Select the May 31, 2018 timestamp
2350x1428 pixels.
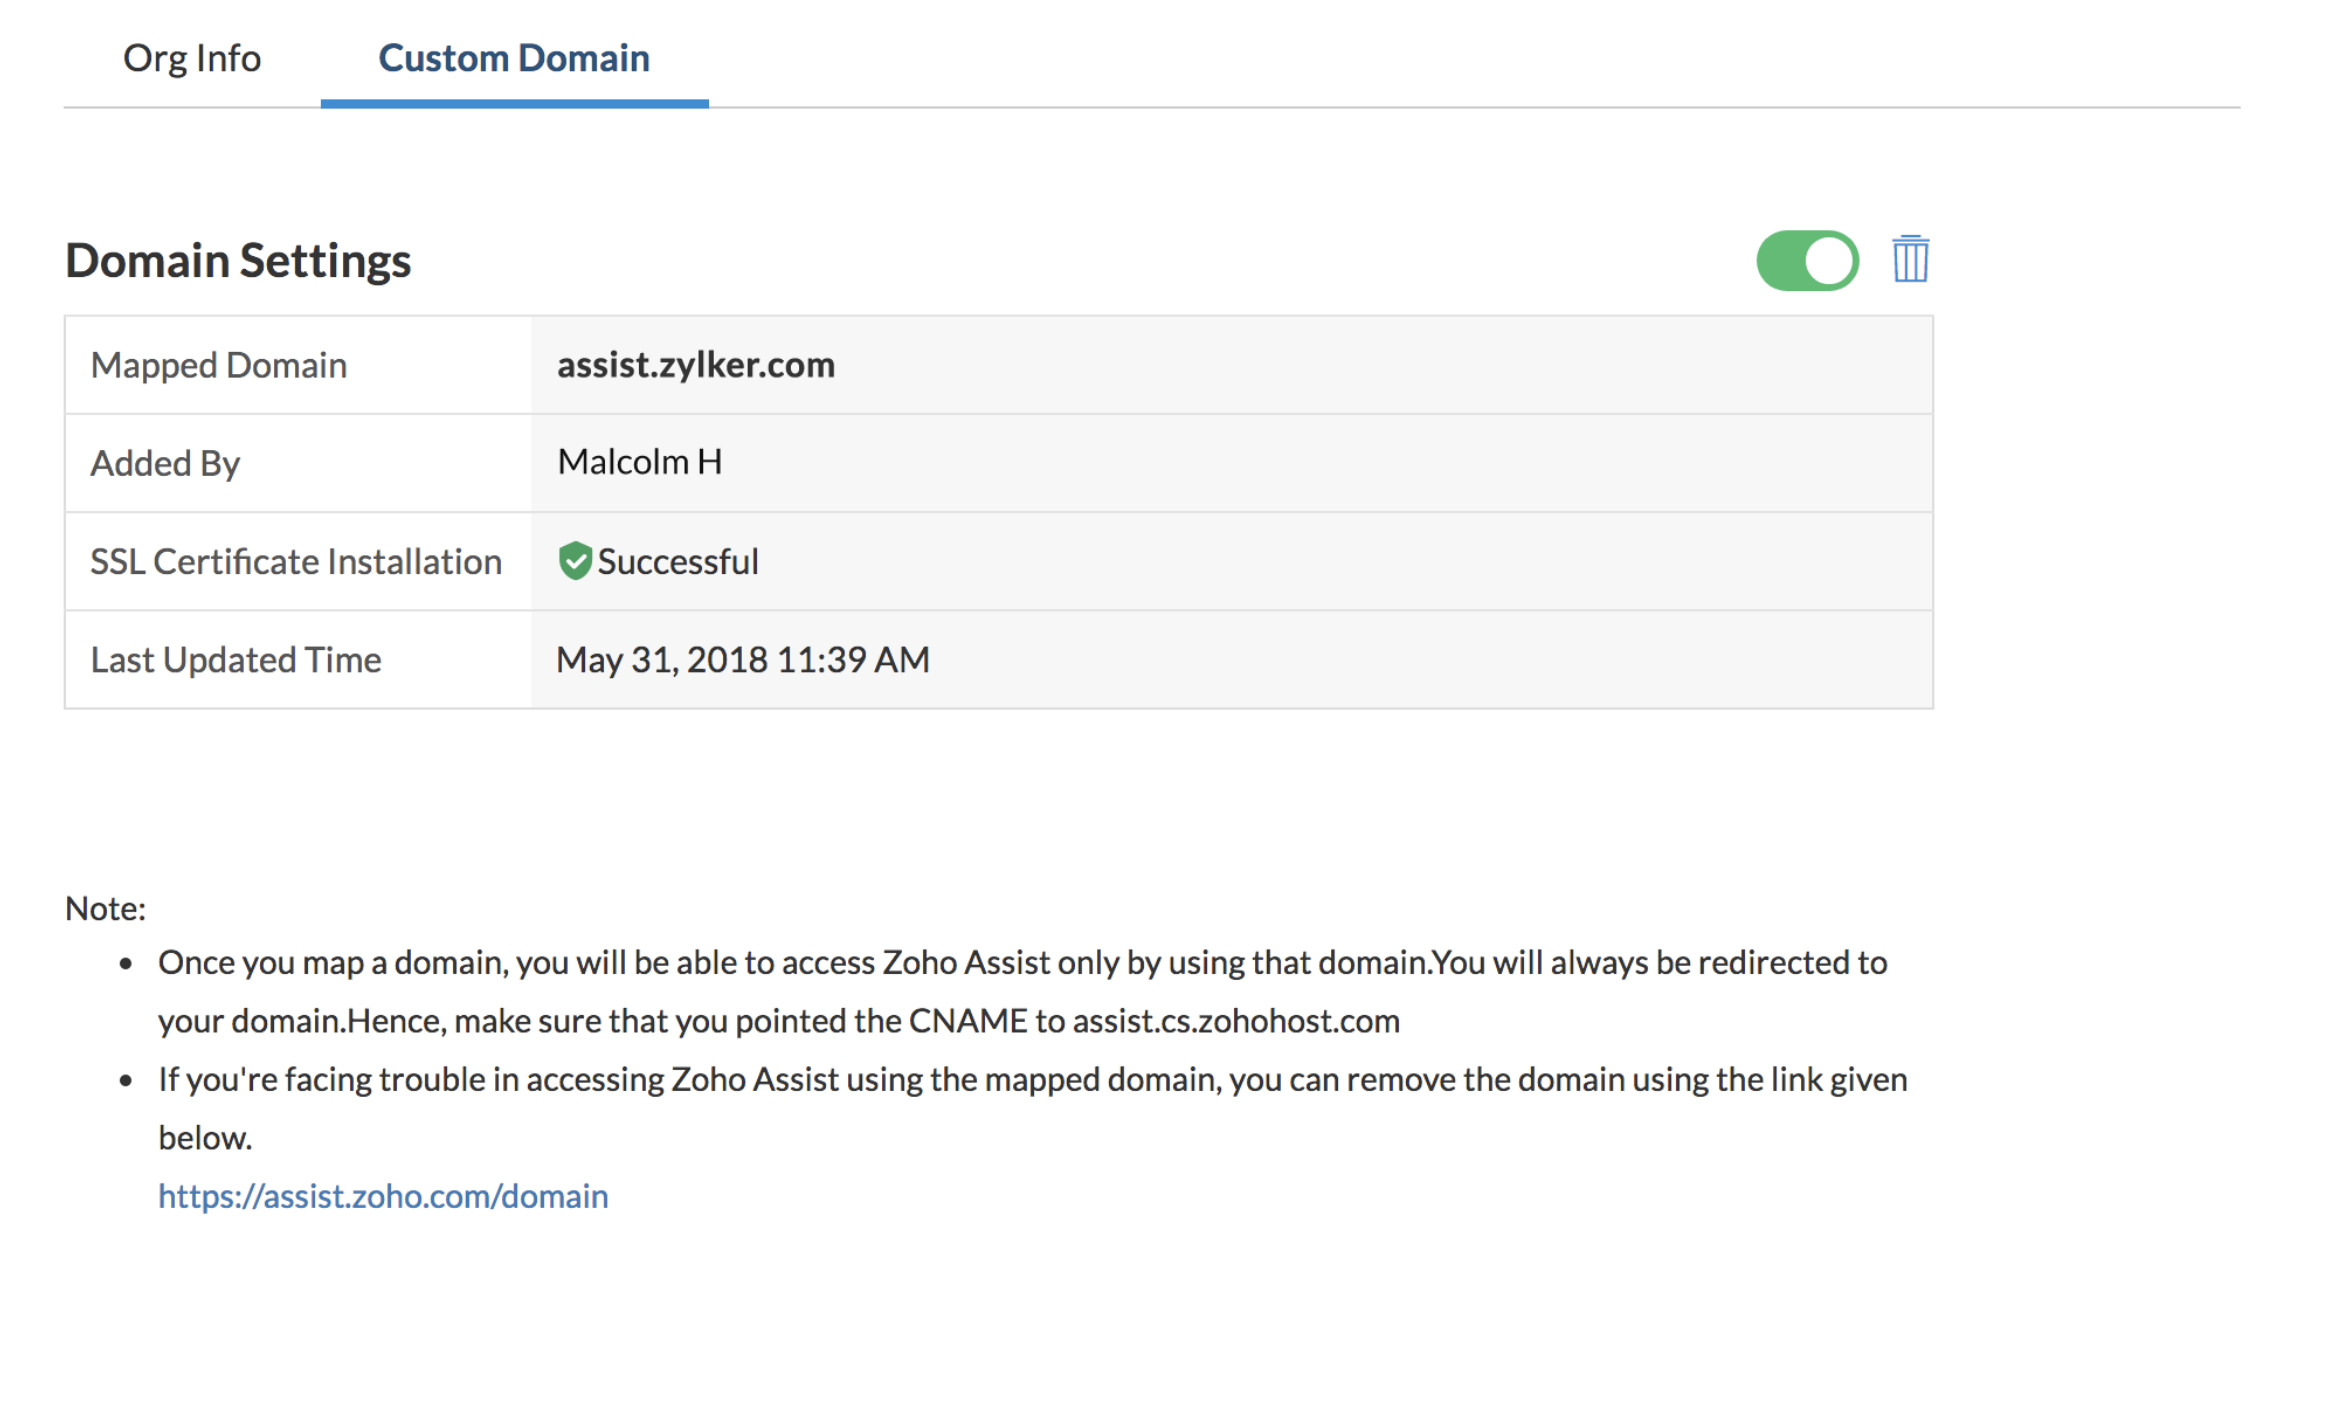tap(742, 660)
